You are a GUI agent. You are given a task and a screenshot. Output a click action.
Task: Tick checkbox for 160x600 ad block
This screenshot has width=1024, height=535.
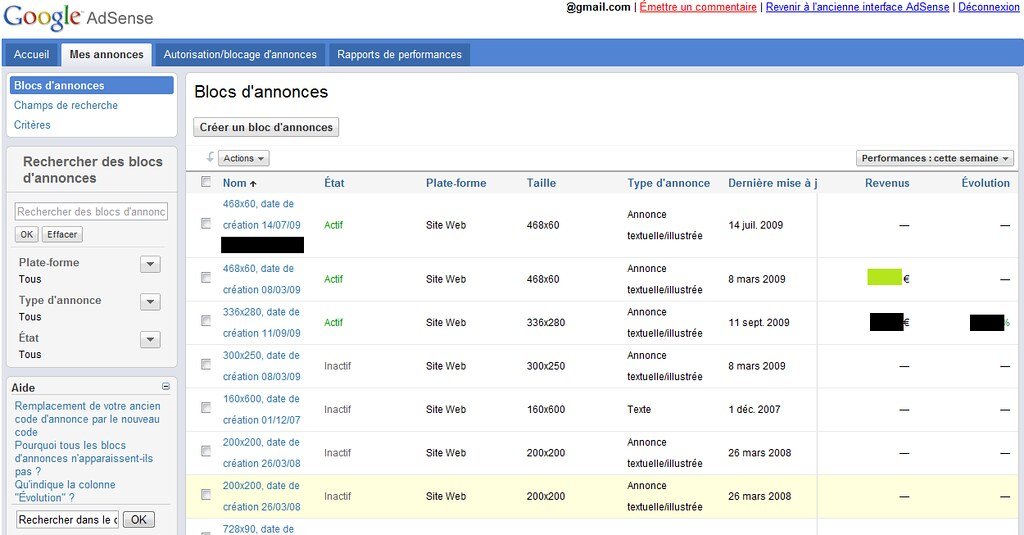[206, 408]
